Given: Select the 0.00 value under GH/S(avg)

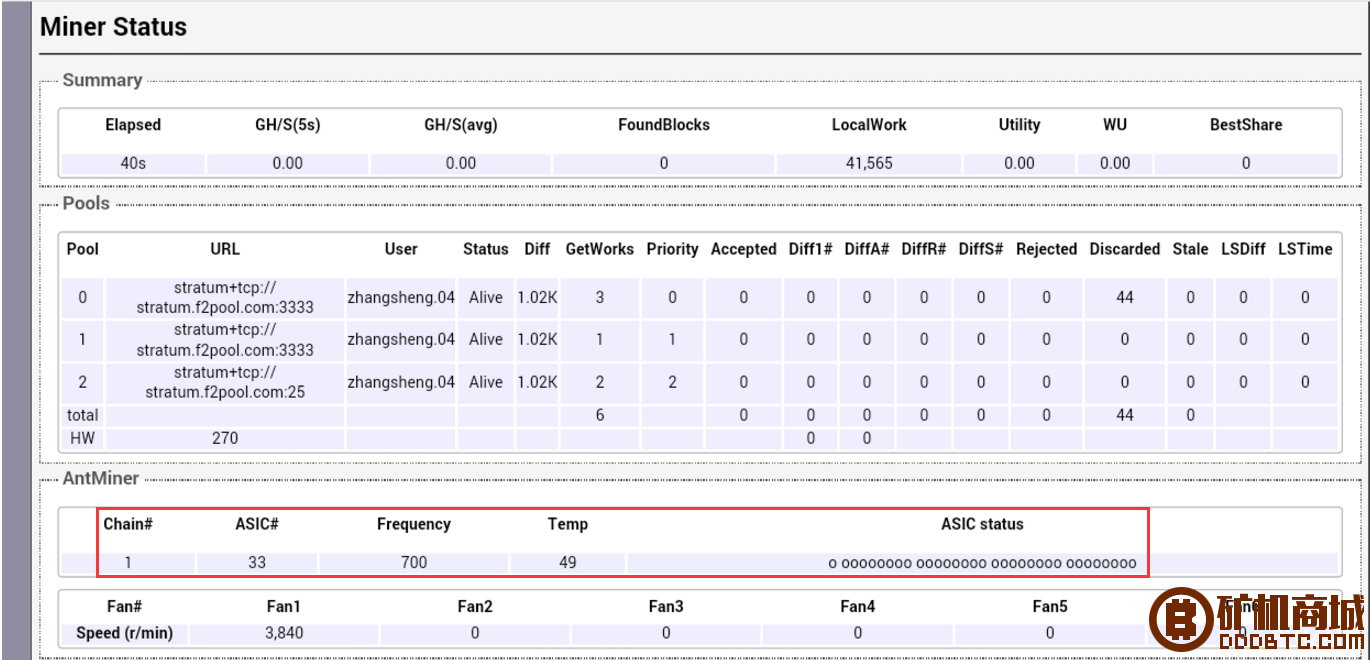Looking at the screenshot, I should click(x=461, y=163).
